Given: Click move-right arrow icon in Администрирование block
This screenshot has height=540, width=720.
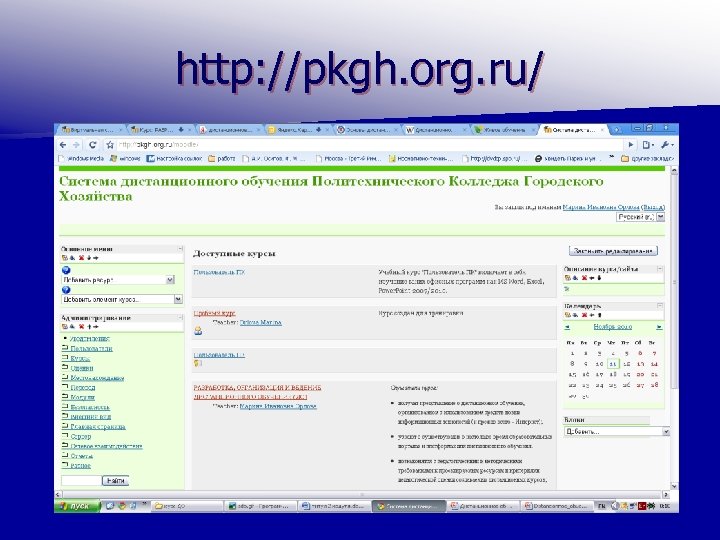Looking at the screenshot, I should click(96, 326).
